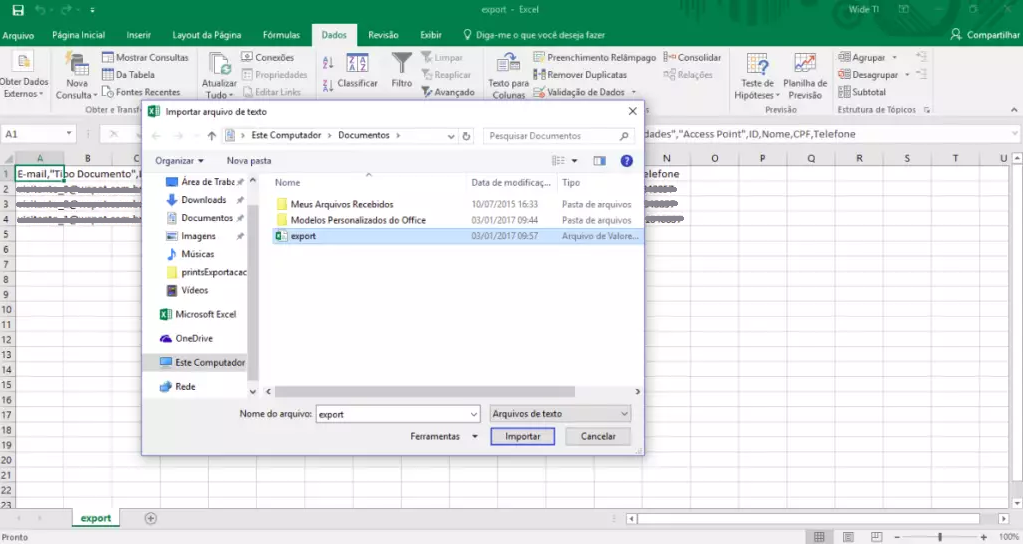The width and height of the screenshot is (1023, 545).
Task: Switch to the Fórmulas tab
Action: coord(281,35)
